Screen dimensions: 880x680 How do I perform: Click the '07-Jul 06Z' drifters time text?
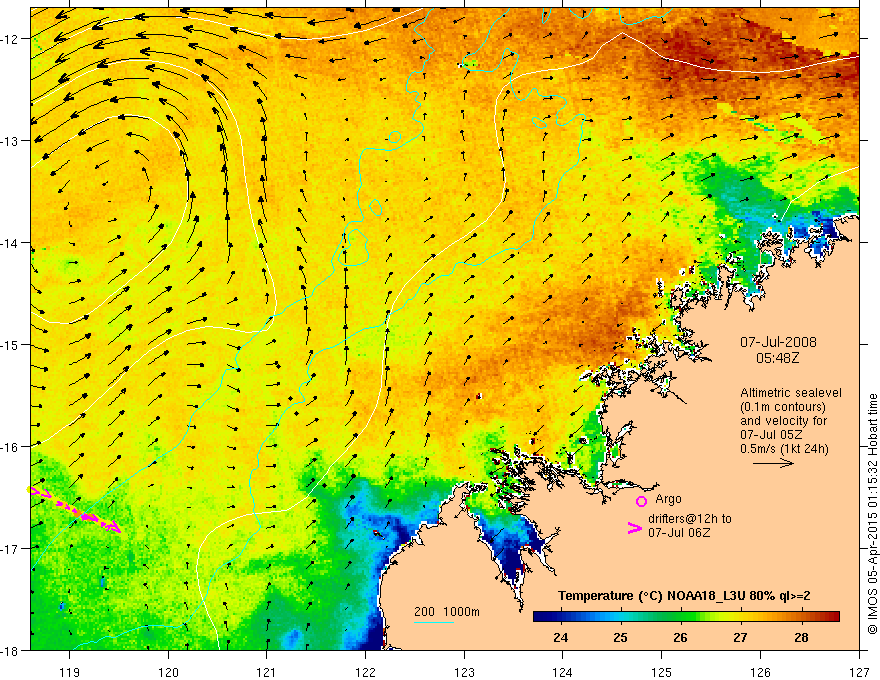679,532
